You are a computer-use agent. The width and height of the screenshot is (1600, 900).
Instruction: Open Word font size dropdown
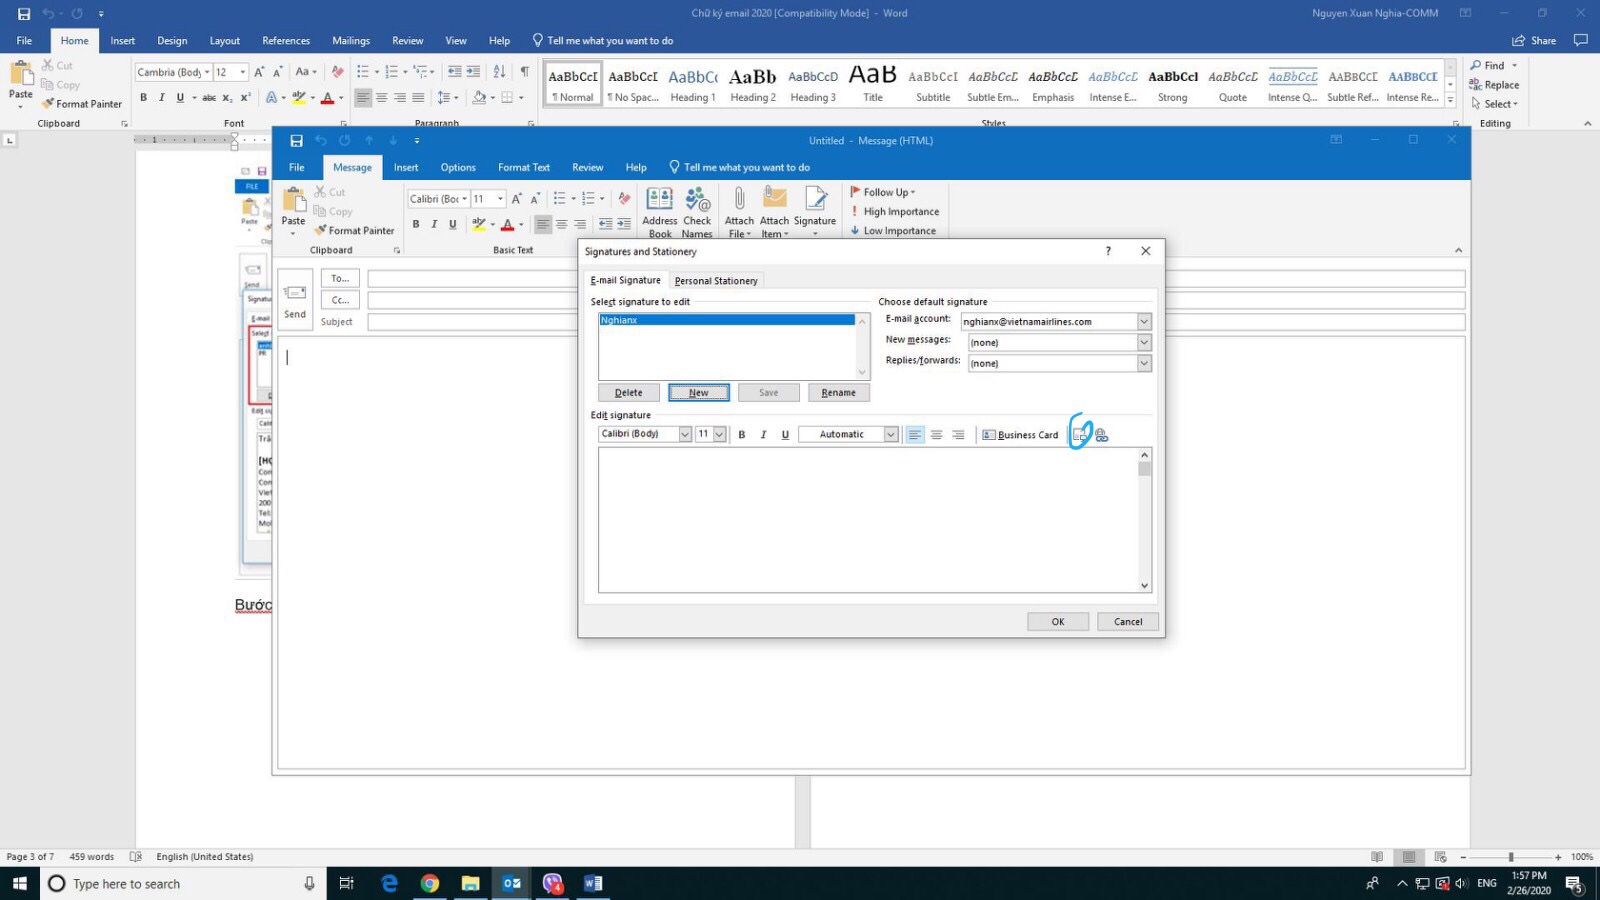242,72
